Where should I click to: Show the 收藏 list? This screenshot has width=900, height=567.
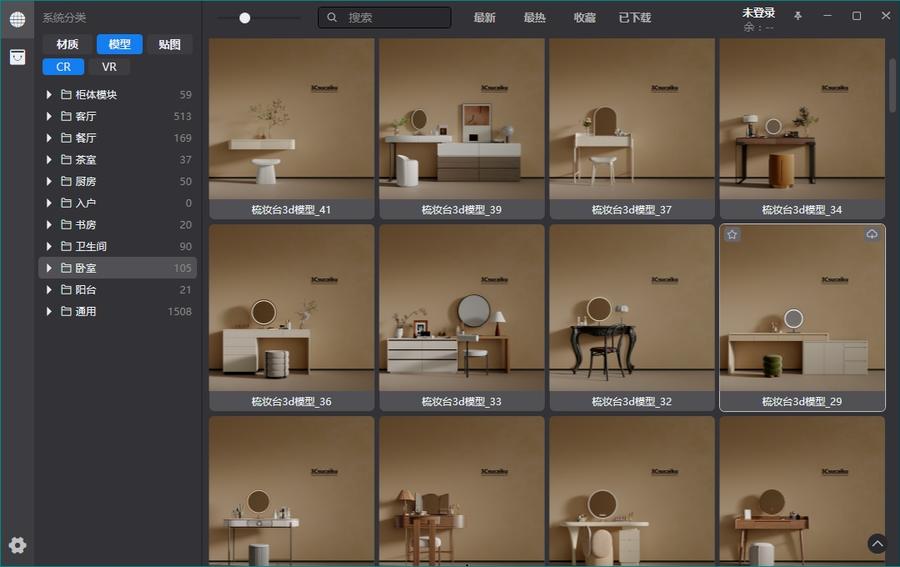click(x=584, y=18)
